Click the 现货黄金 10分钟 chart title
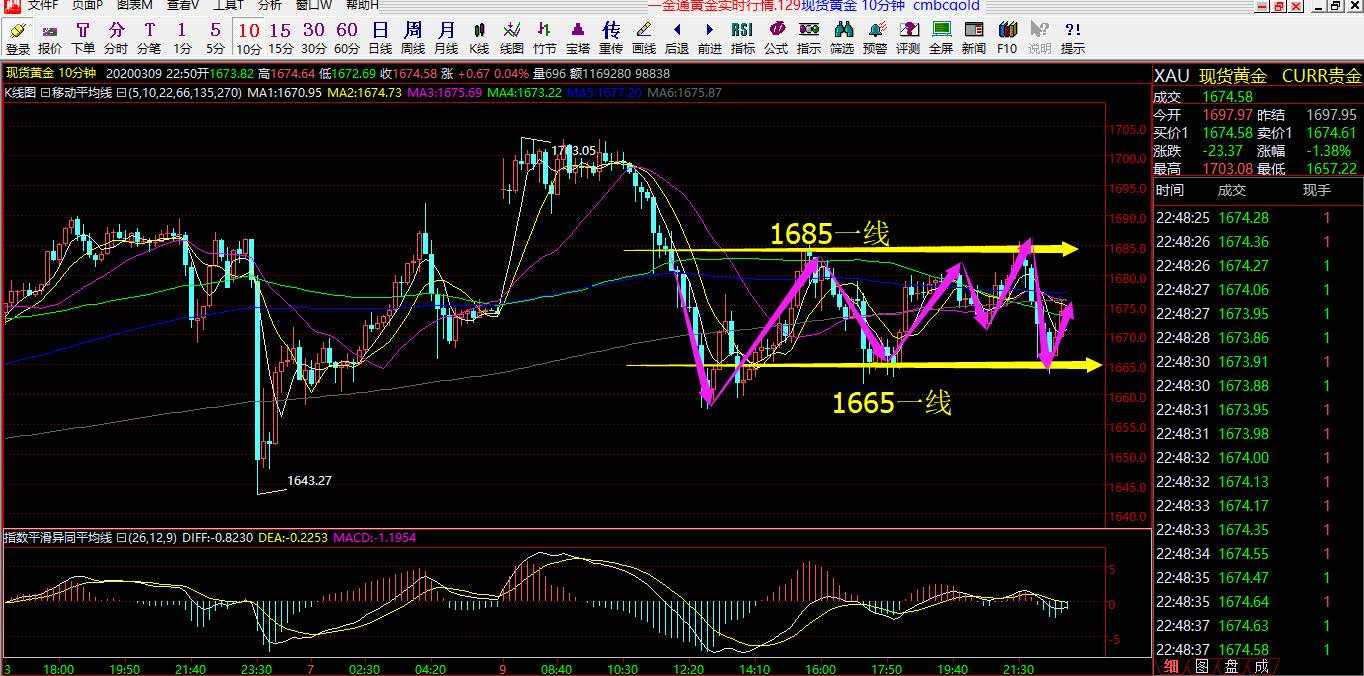This screenshot has height=676, width=1364. 50,73
